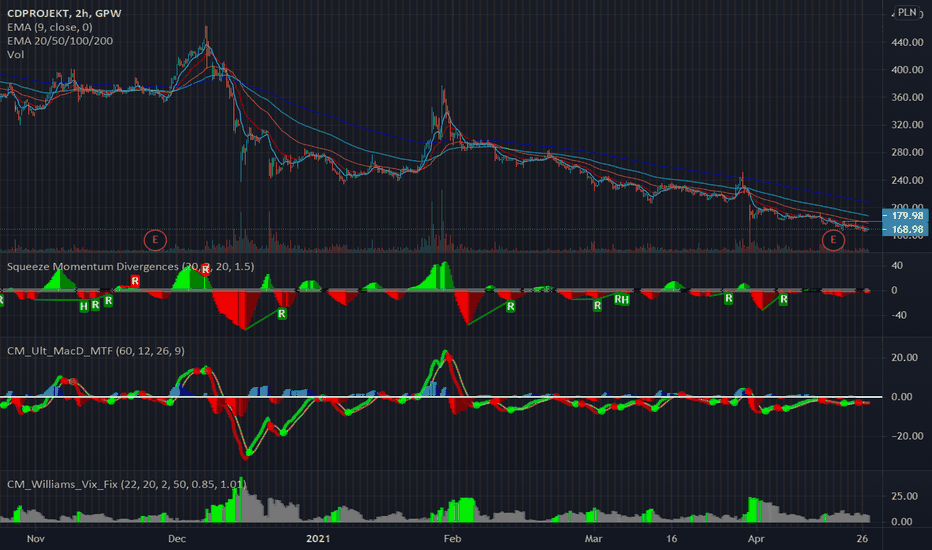Click the Mar label on time axis
Image resolution: width=932 pixels, height=550 pixels.
[593, 539]
